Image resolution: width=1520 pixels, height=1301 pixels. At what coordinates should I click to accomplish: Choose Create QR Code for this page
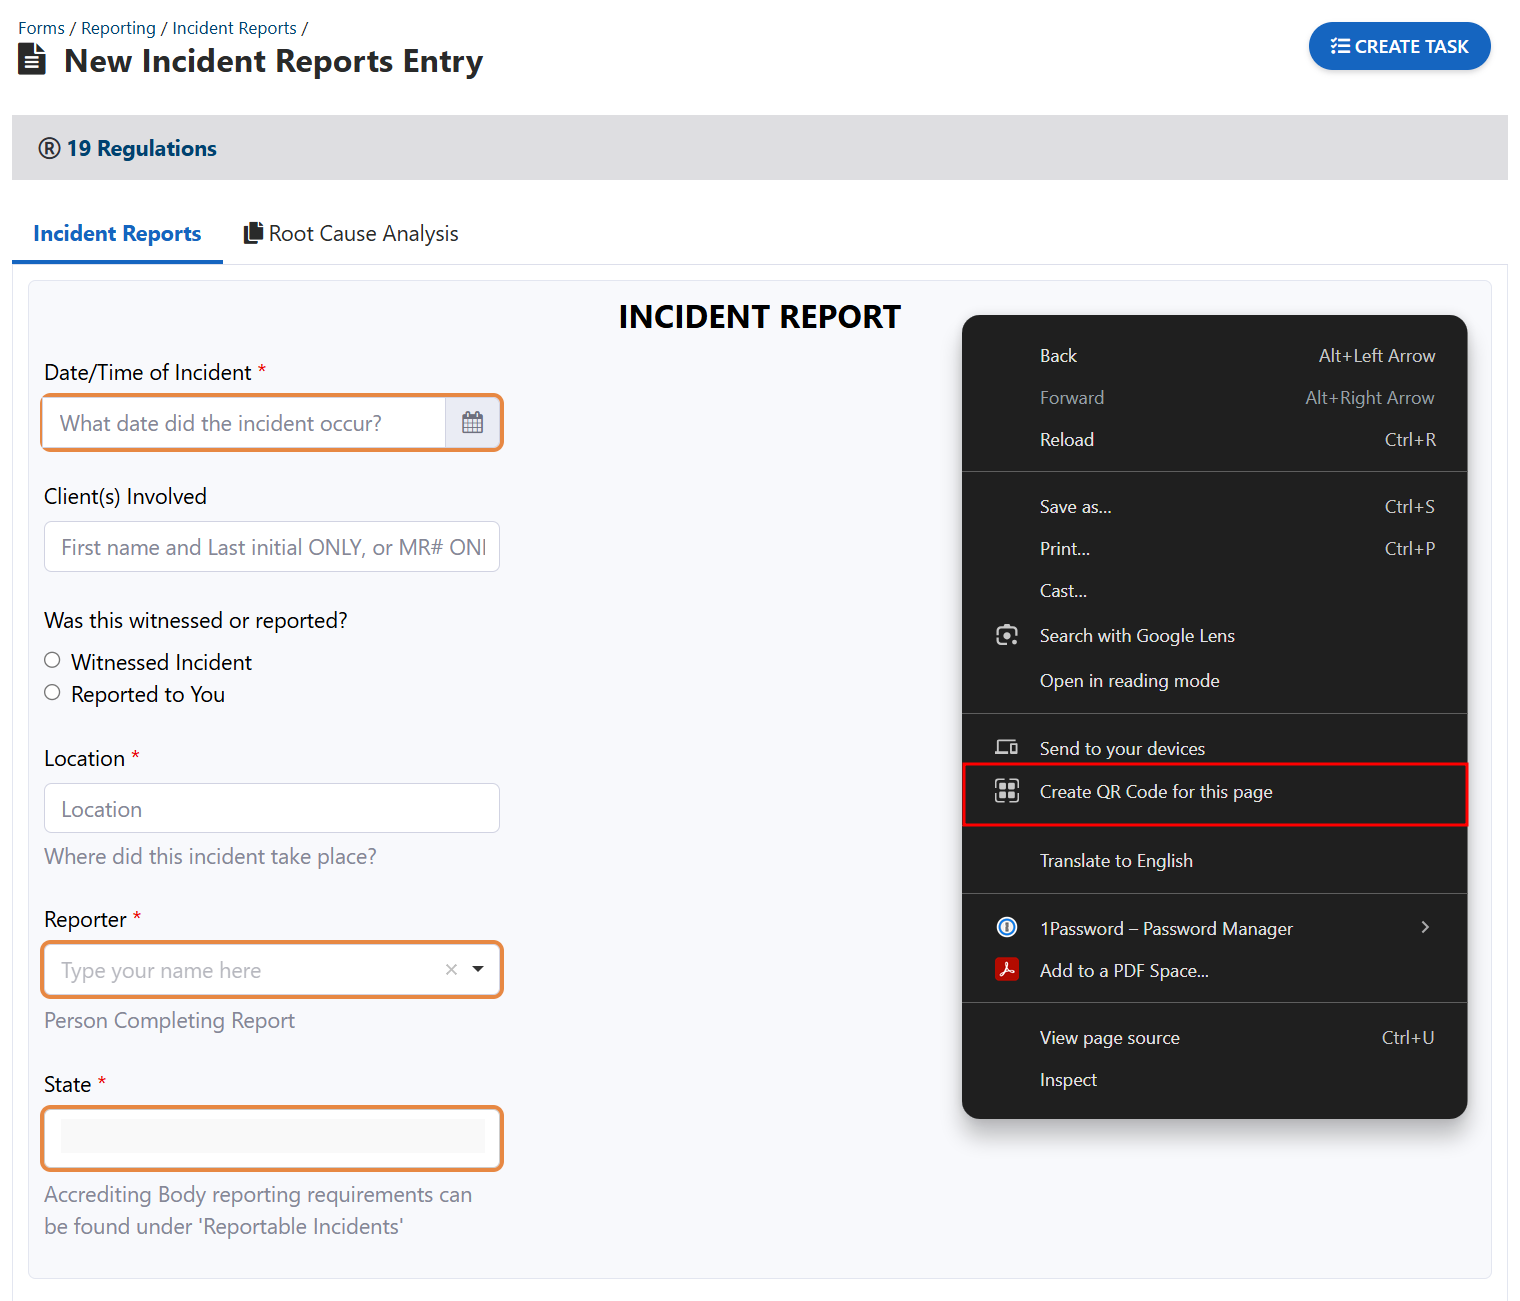click(1155, 792)
